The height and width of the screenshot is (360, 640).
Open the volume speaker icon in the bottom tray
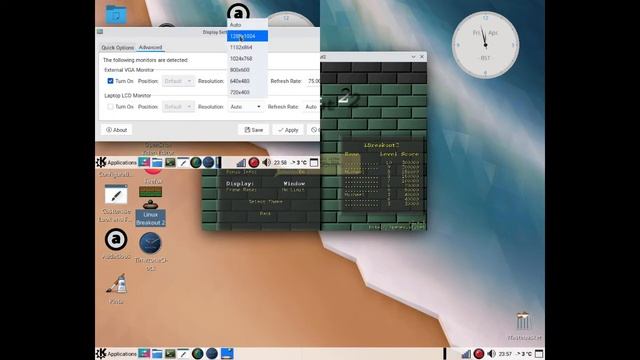point(491,353)
